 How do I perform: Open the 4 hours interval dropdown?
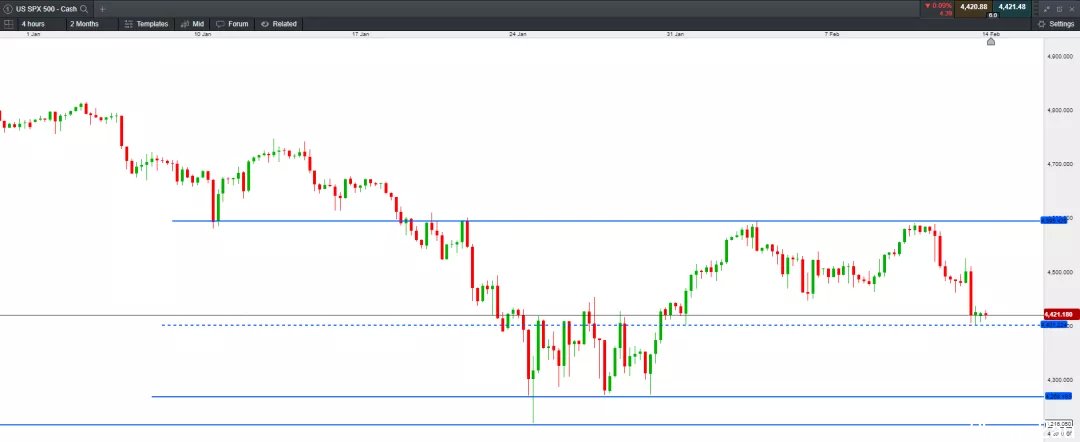(x=33, y=23)
